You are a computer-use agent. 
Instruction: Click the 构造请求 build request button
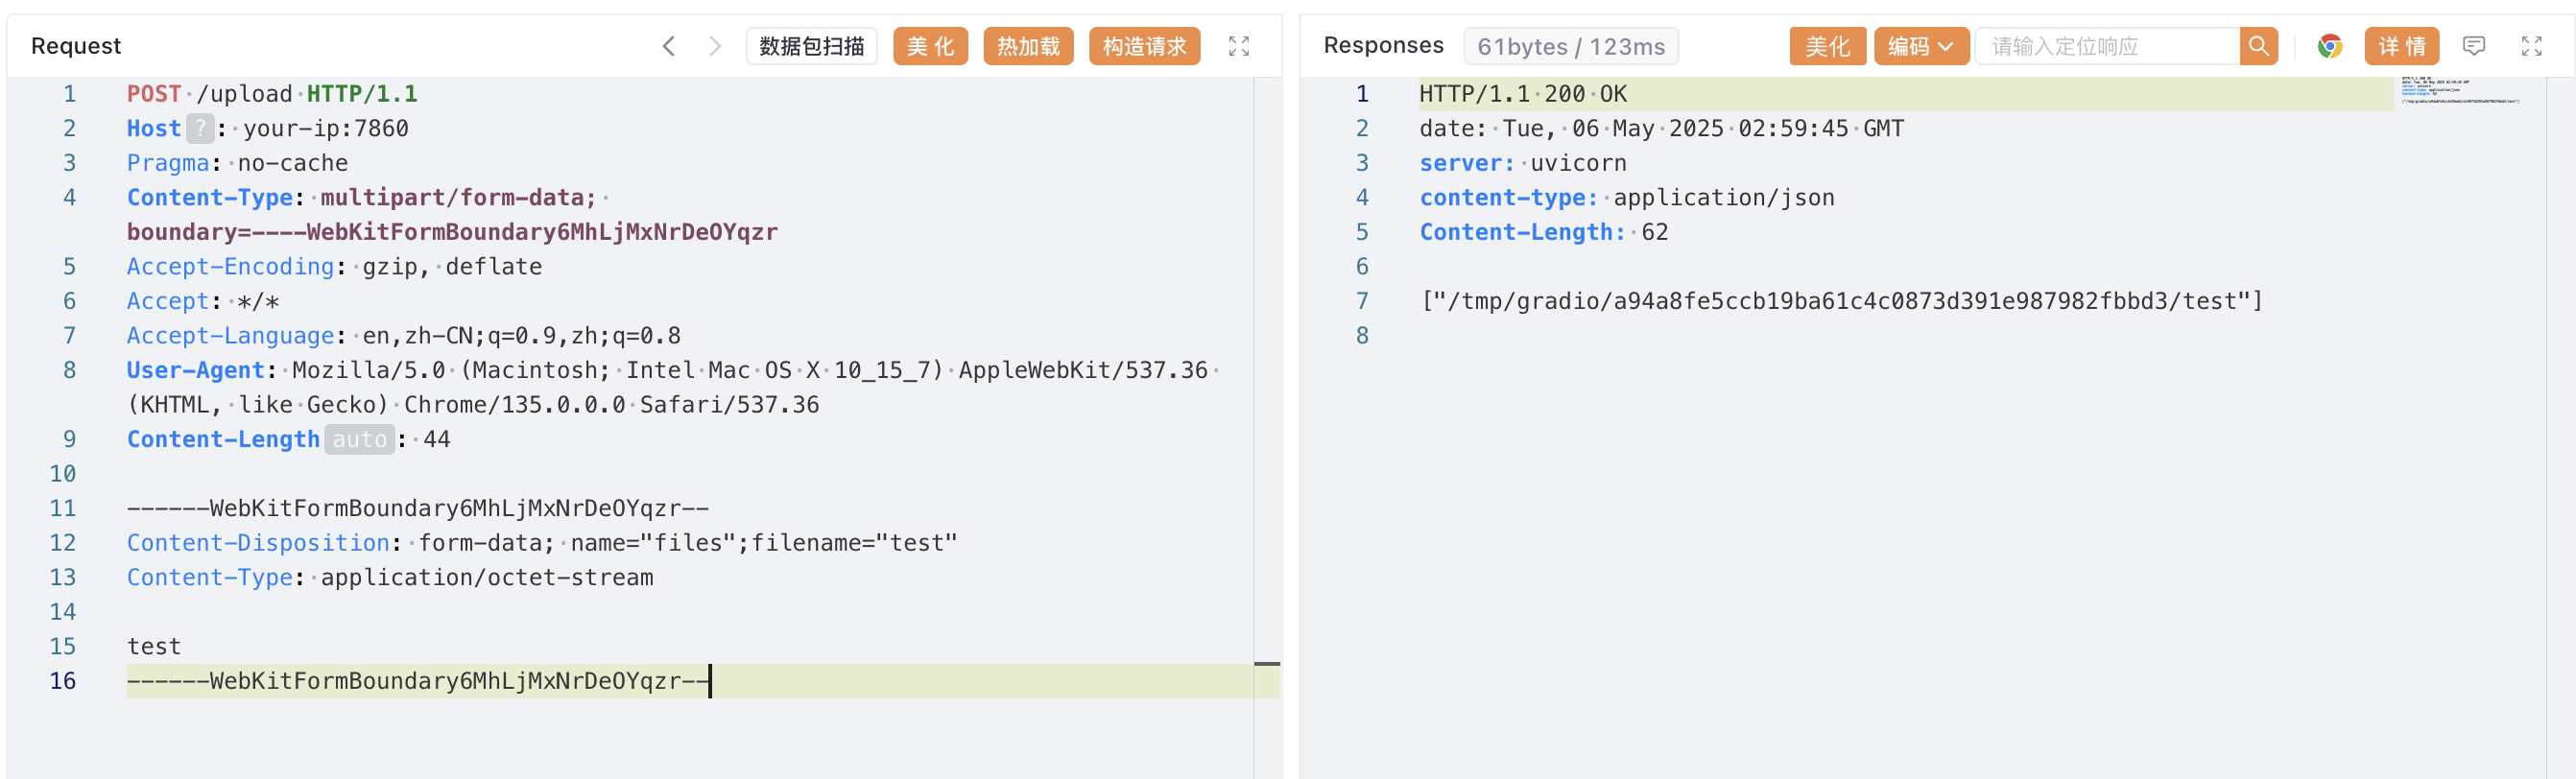pos(1143,46)
